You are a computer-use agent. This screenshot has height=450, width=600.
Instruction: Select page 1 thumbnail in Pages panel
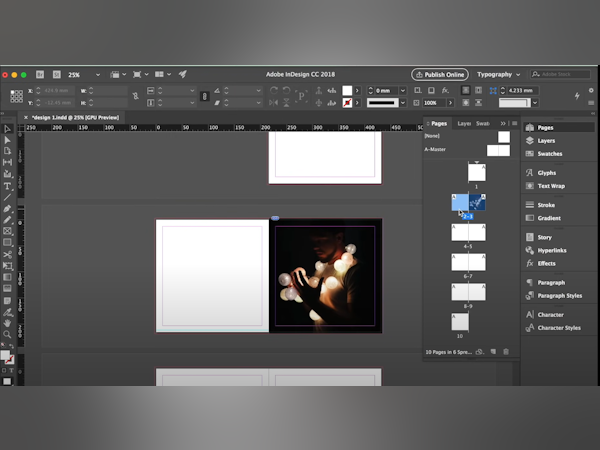[477, 172]
